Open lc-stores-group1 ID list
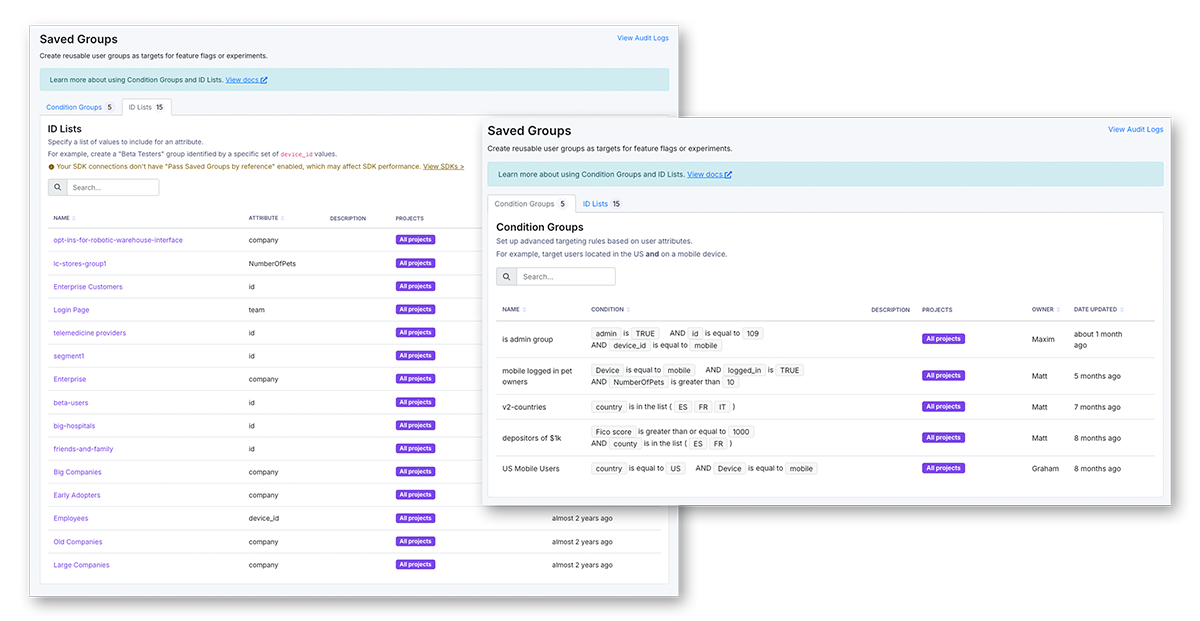1200x621 pixels. (x=80, y=263)
